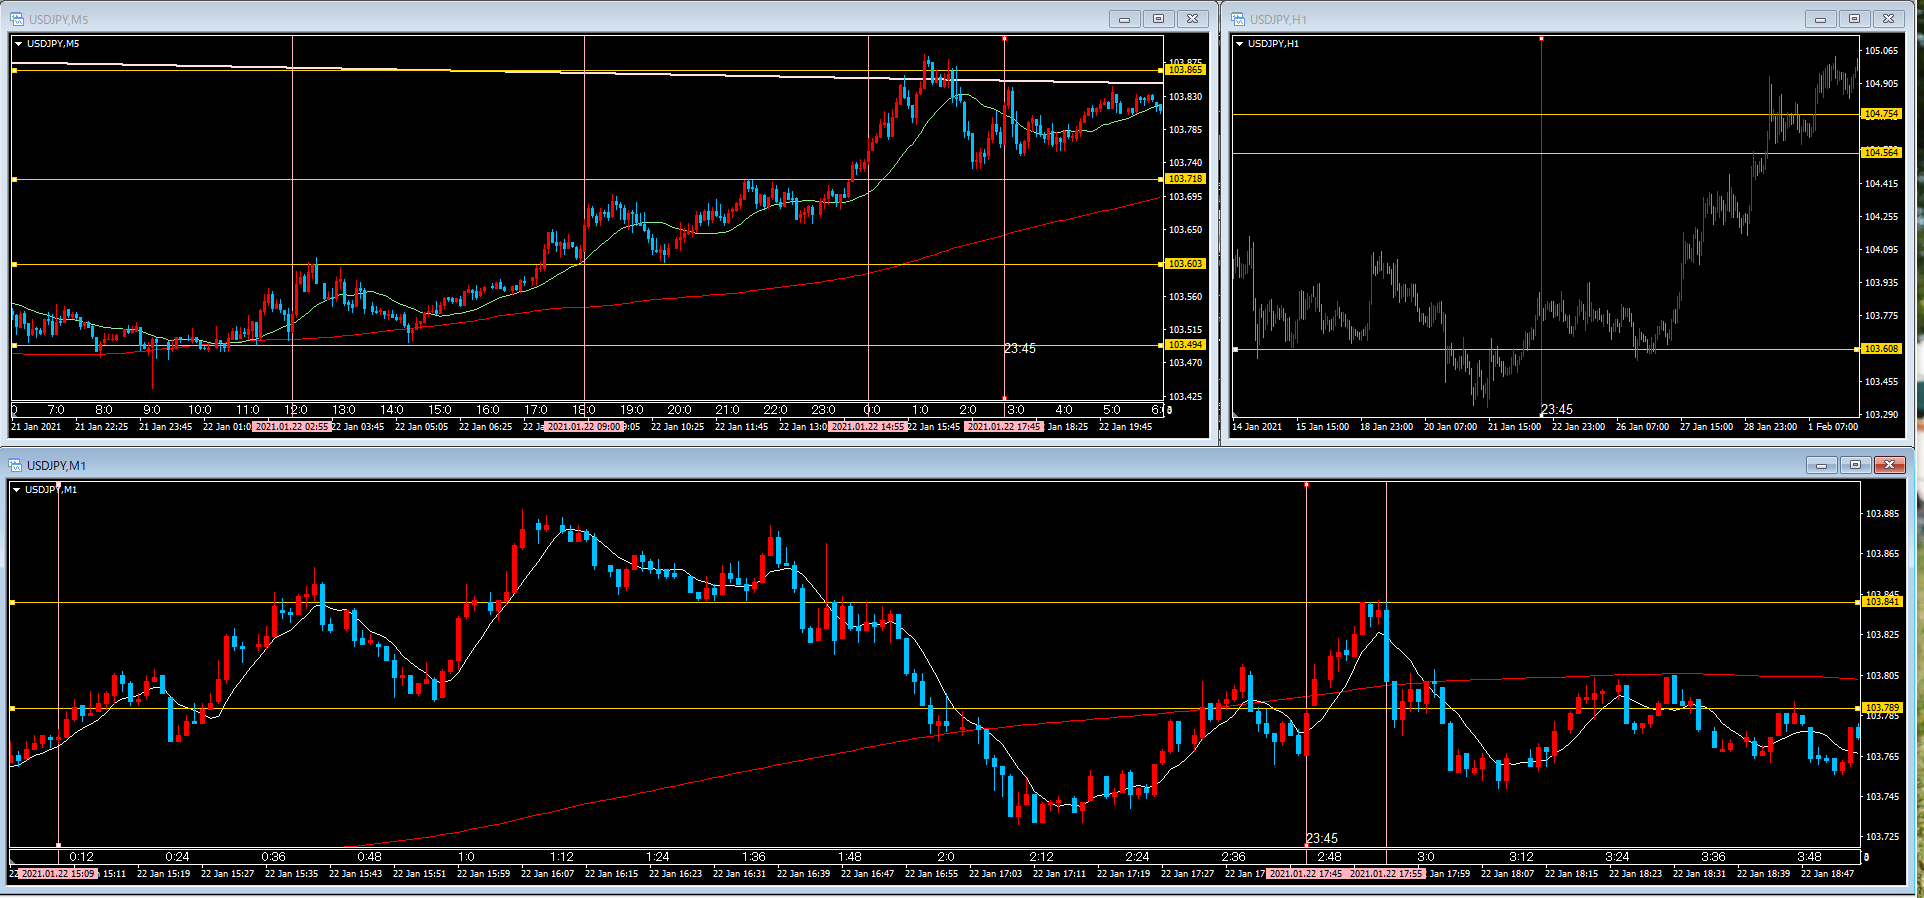
Task: Expand the USDJPY,M5 chart dropdown triangle
Action: tap(18, 44)
